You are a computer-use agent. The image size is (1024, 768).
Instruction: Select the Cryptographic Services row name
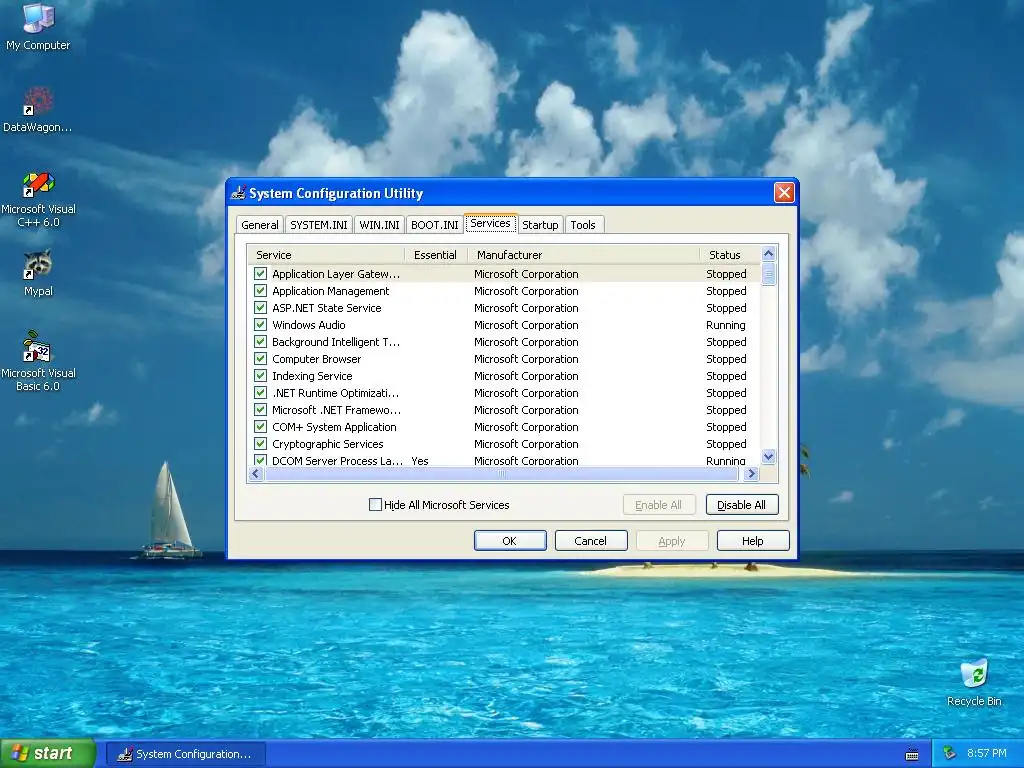click(x=328, y=443)
